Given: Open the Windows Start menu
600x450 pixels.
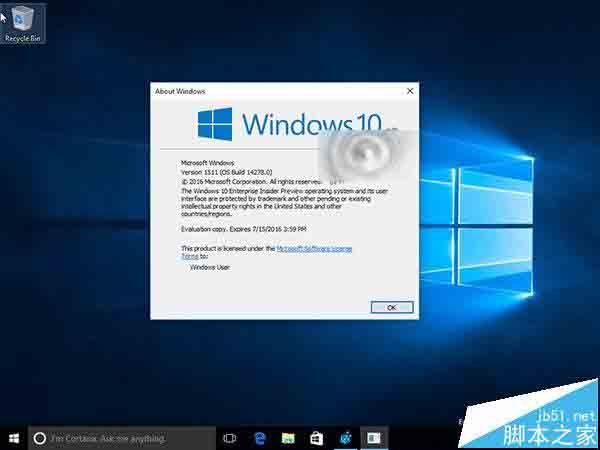Looking at the screenshot, I should 14,439.
